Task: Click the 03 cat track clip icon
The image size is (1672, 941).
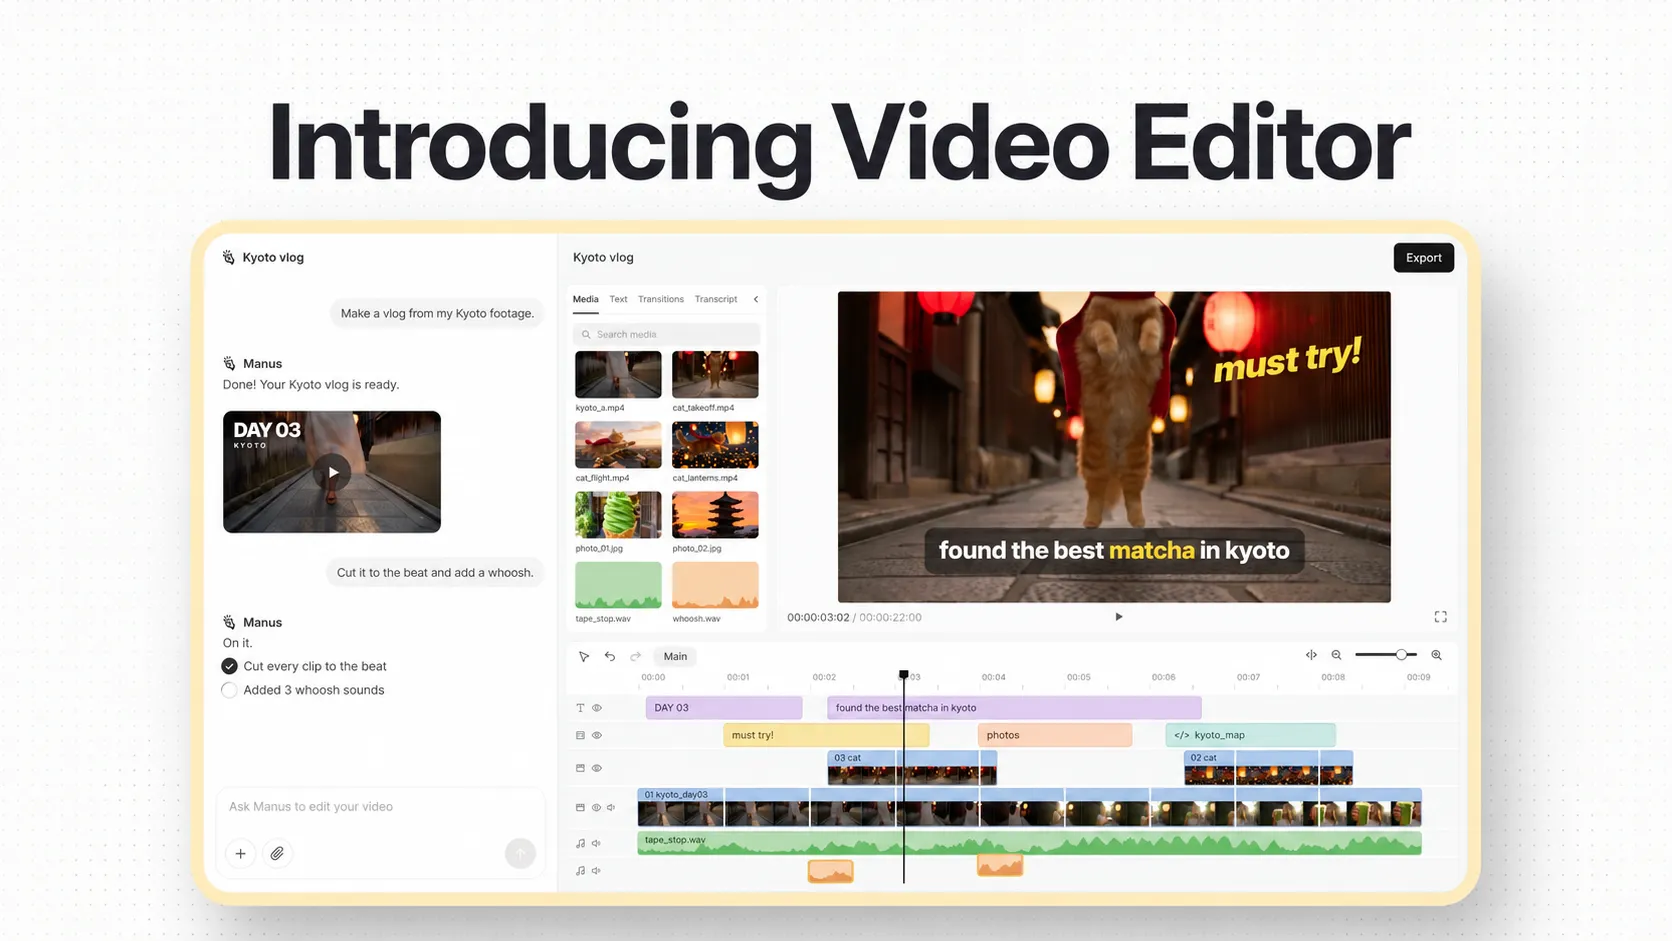Action: 580,768
